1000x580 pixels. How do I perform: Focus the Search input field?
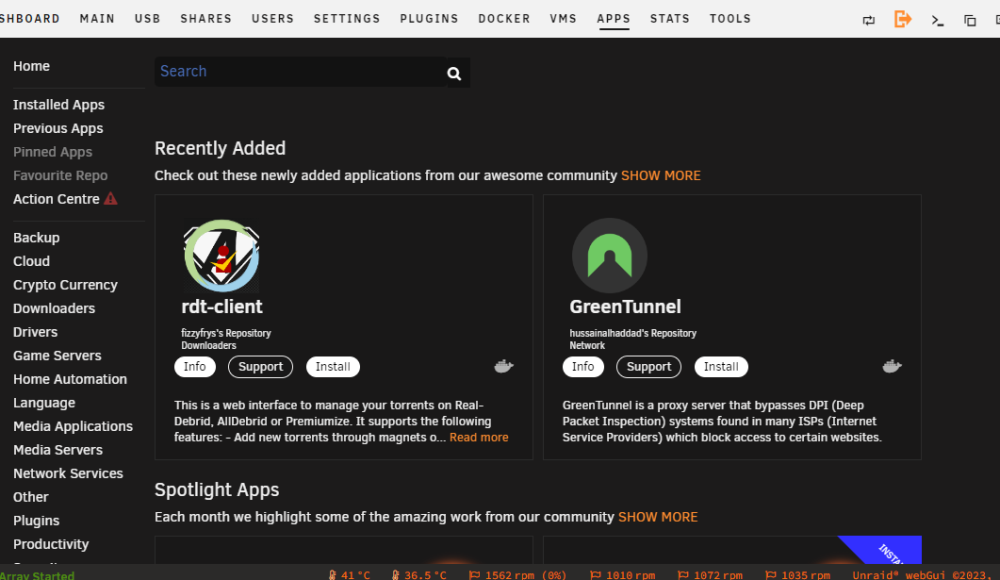300,71
